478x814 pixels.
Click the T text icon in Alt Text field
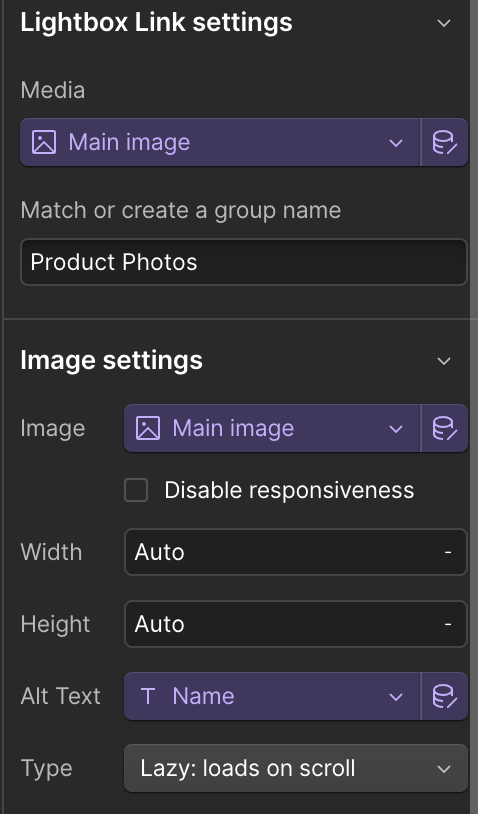pyautogui.click(x=147, y=696)
